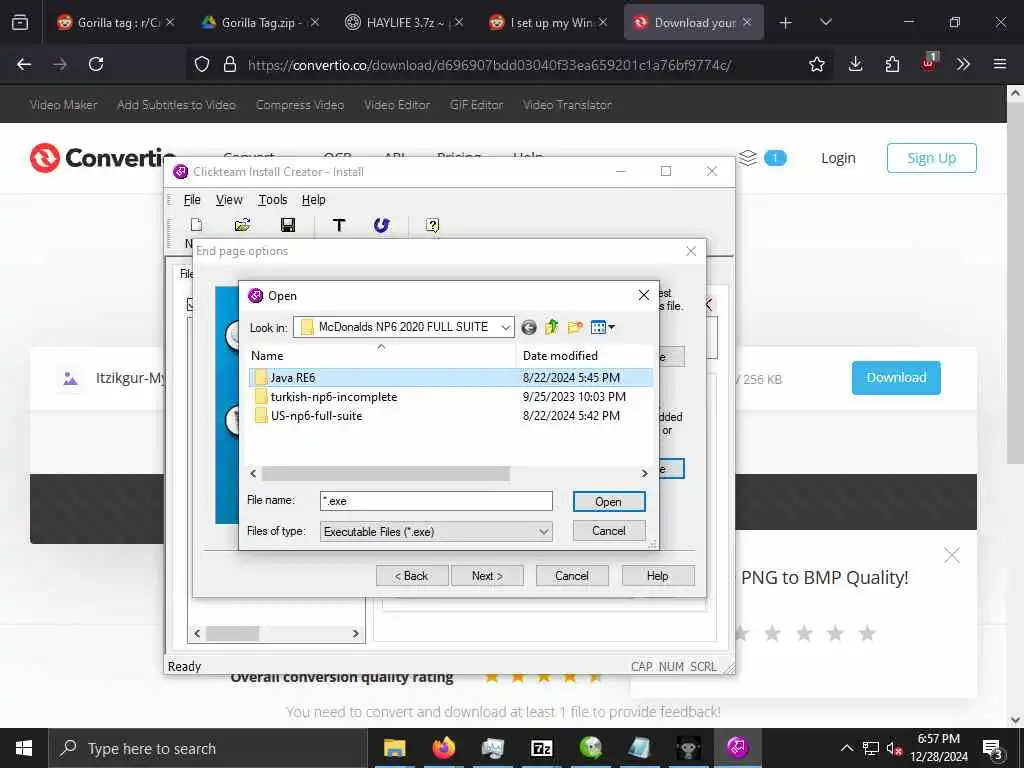Click the Sign Up button on Convertio
This screenshot has height=768, width=1024.
(931, 158)
